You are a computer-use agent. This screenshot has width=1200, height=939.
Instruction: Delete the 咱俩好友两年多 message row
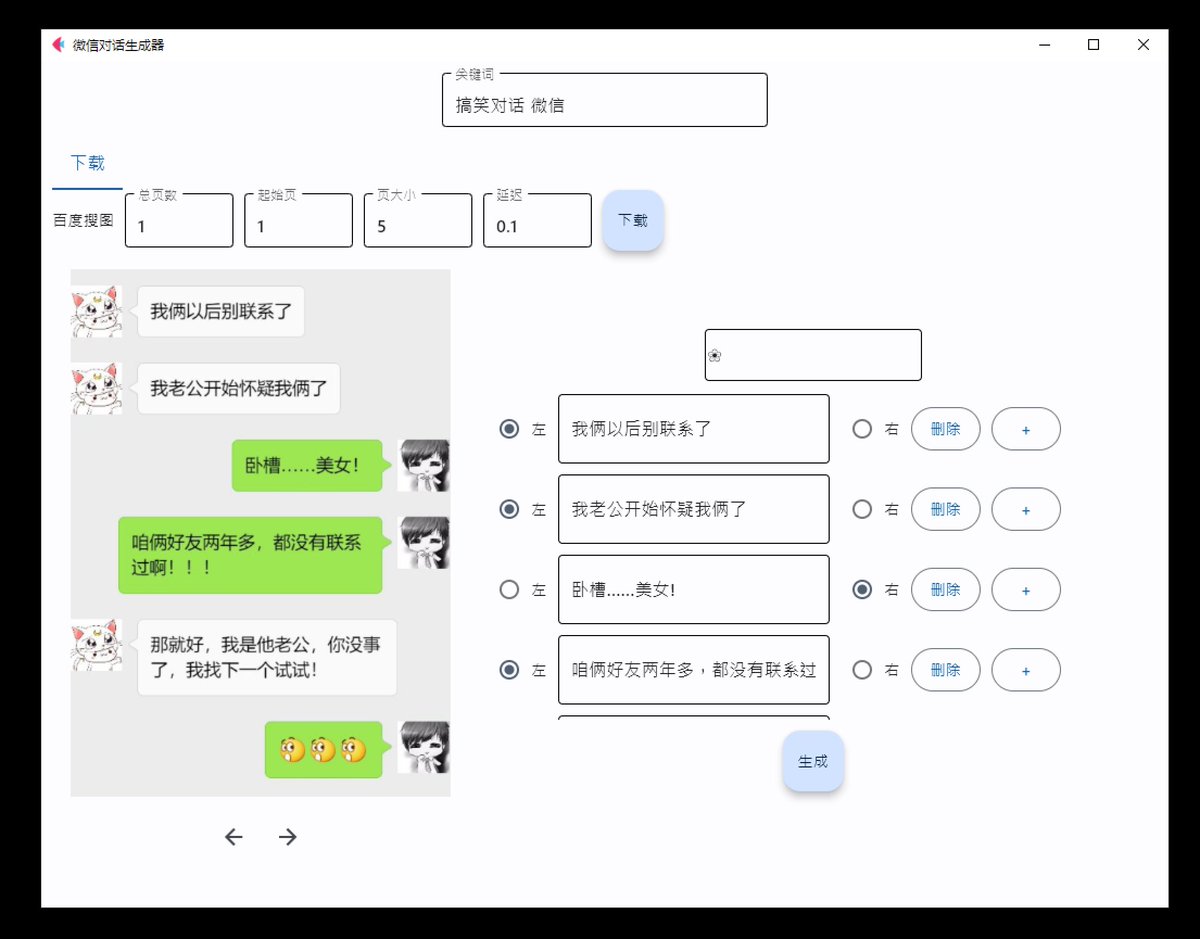coord(945,670)
